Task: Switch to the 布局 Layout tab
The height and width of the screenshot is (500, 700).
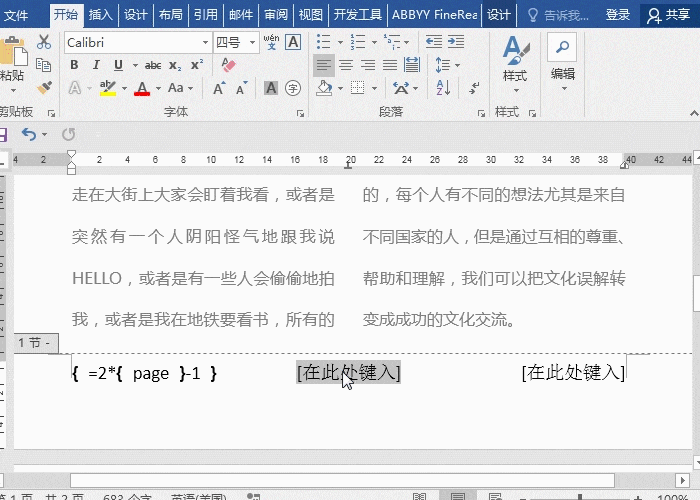Action: 171,15
